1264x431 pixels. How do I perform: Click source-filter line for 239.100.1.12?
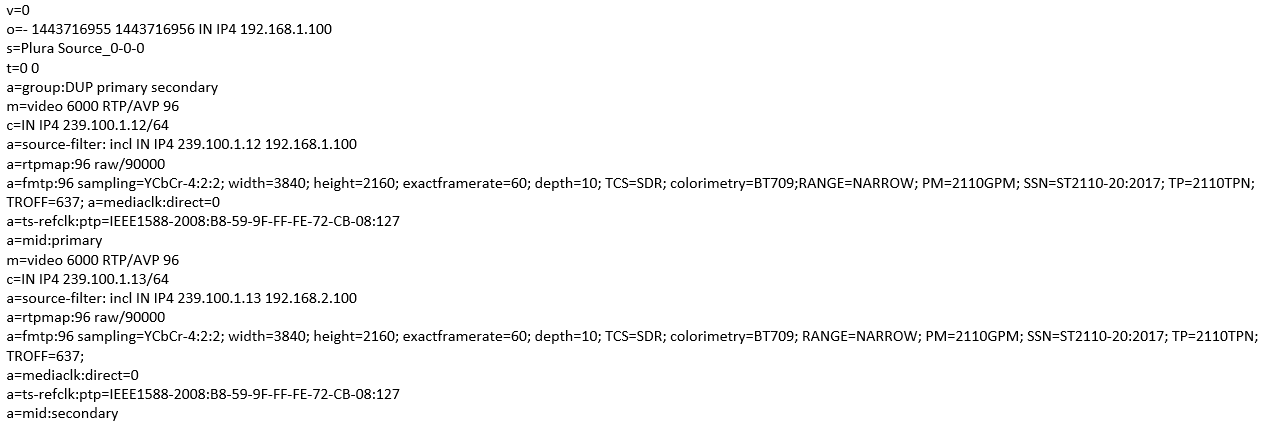[181, 145]
